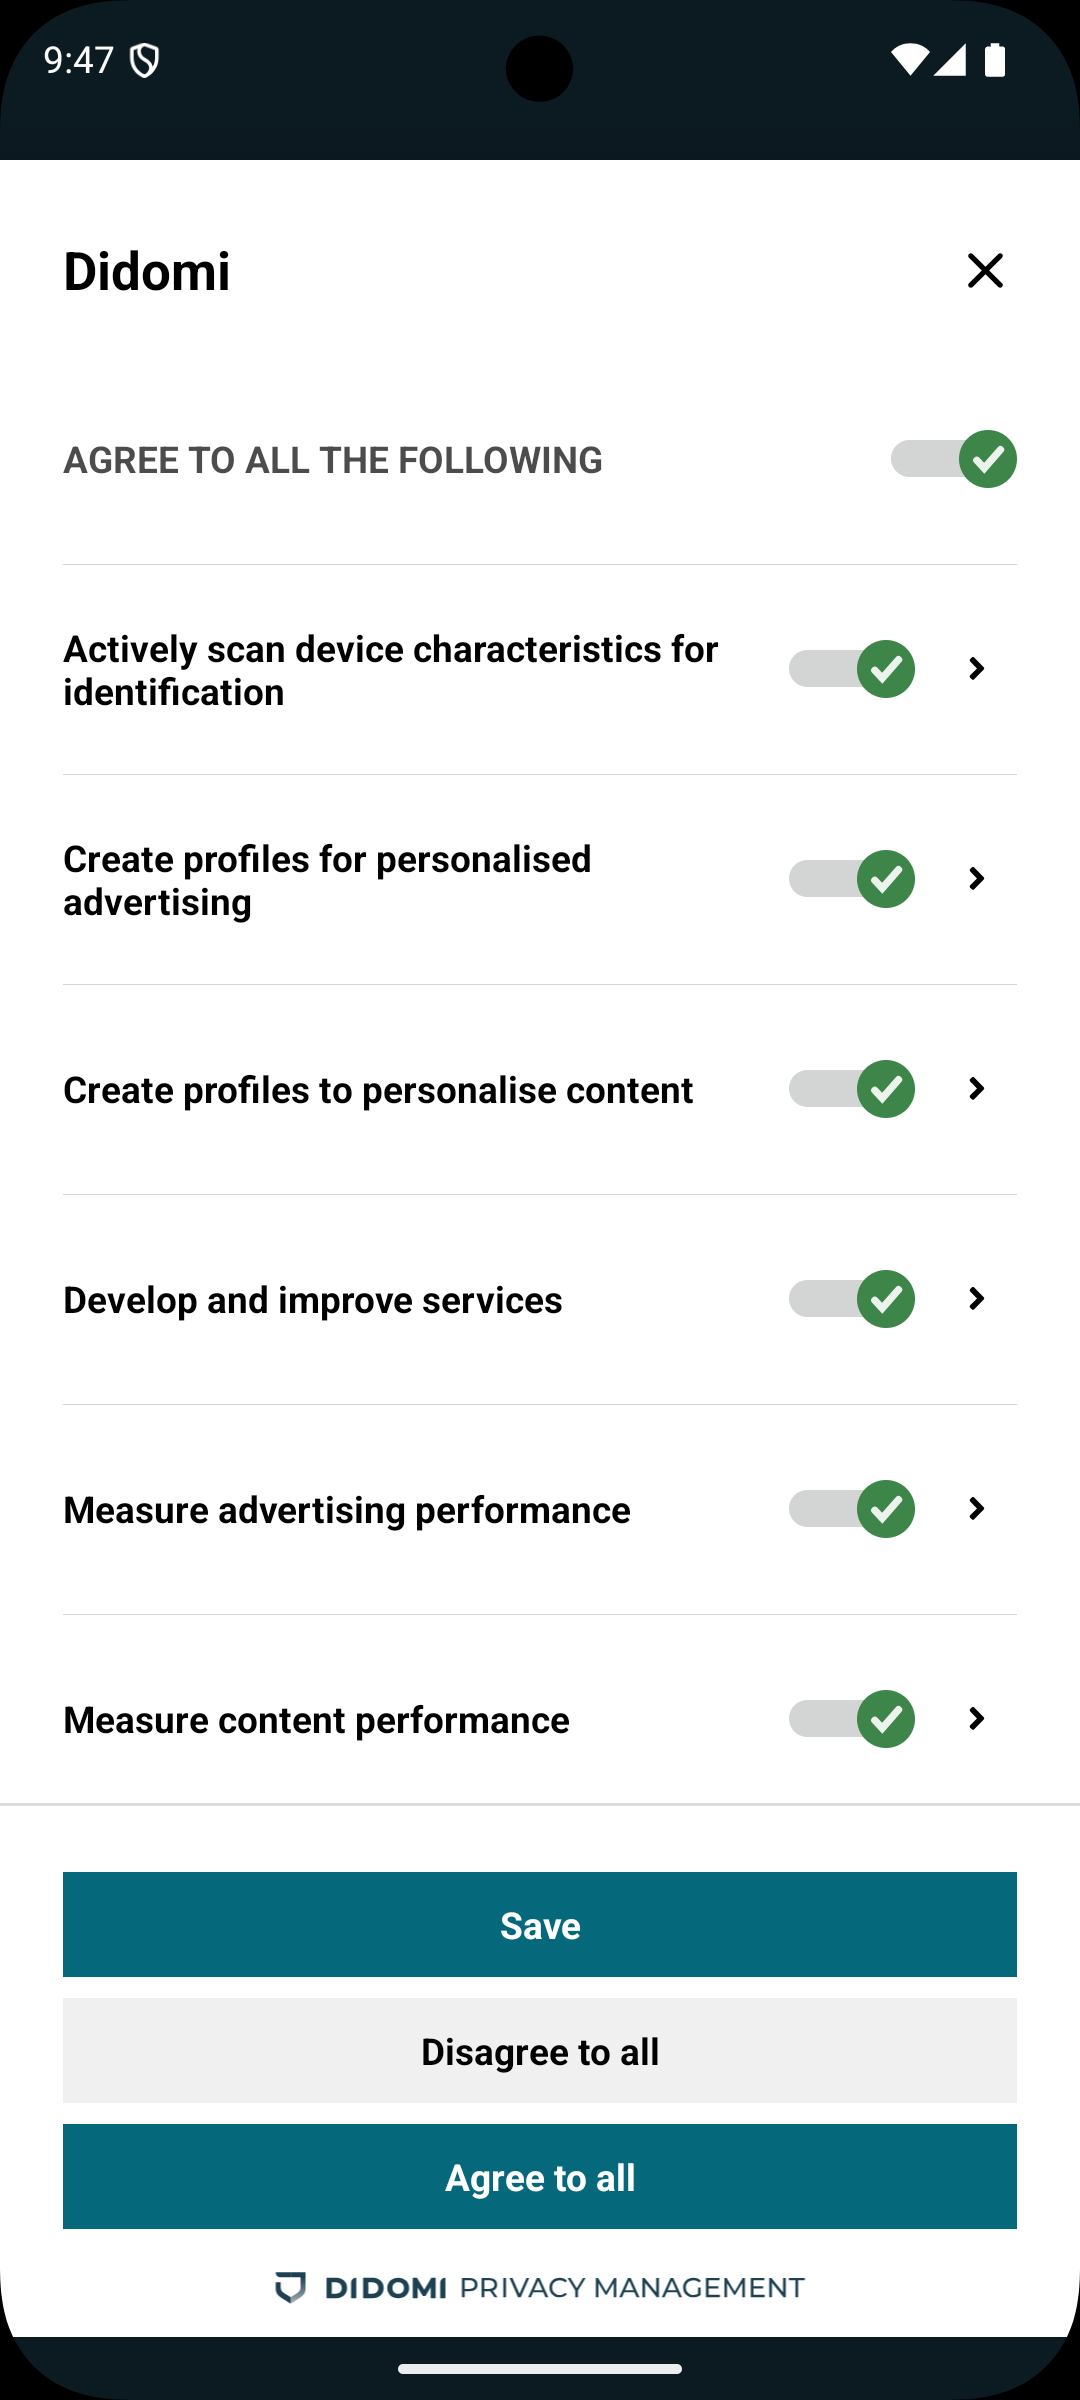The height and width of the screenshot is (2400, 1080).
Task: Disable actively scan device characteristics toggle
Action: tap(851, 669)
